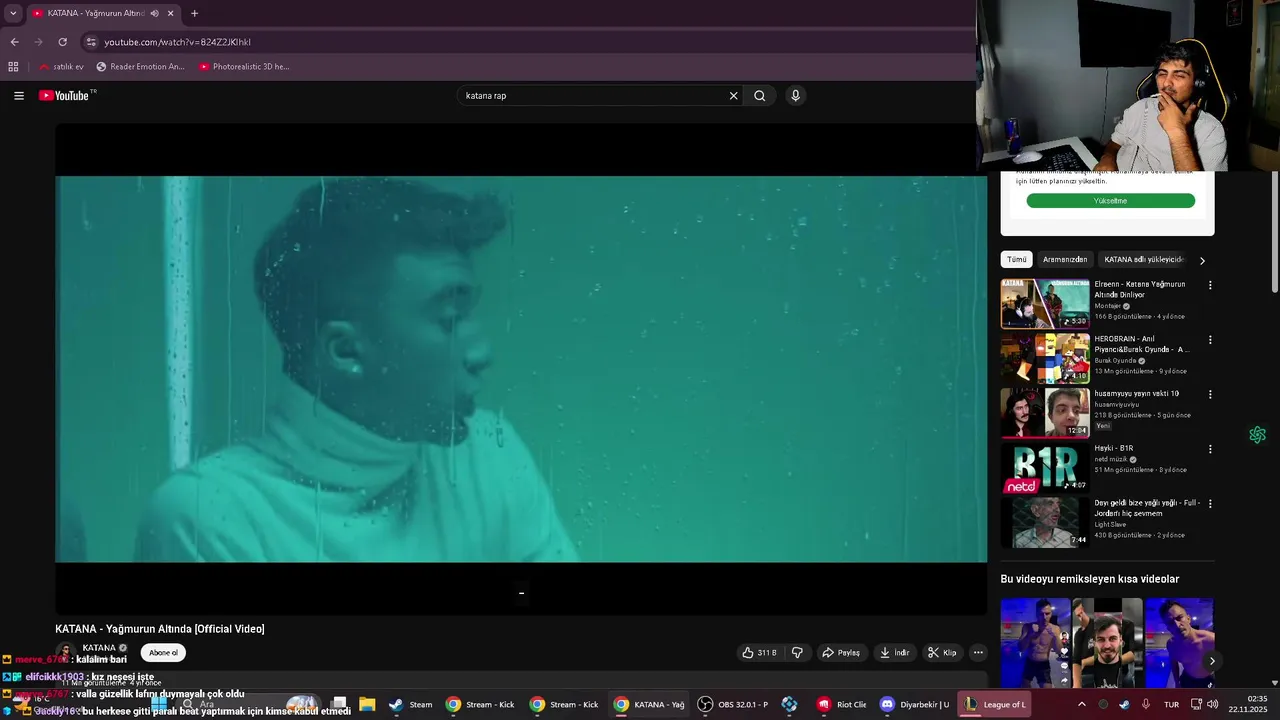Click the 'Bu videoyu remiksleyen kısa videolar' heading
This screenshot has width=1280, height=720.
click(x=1090, y=579)
